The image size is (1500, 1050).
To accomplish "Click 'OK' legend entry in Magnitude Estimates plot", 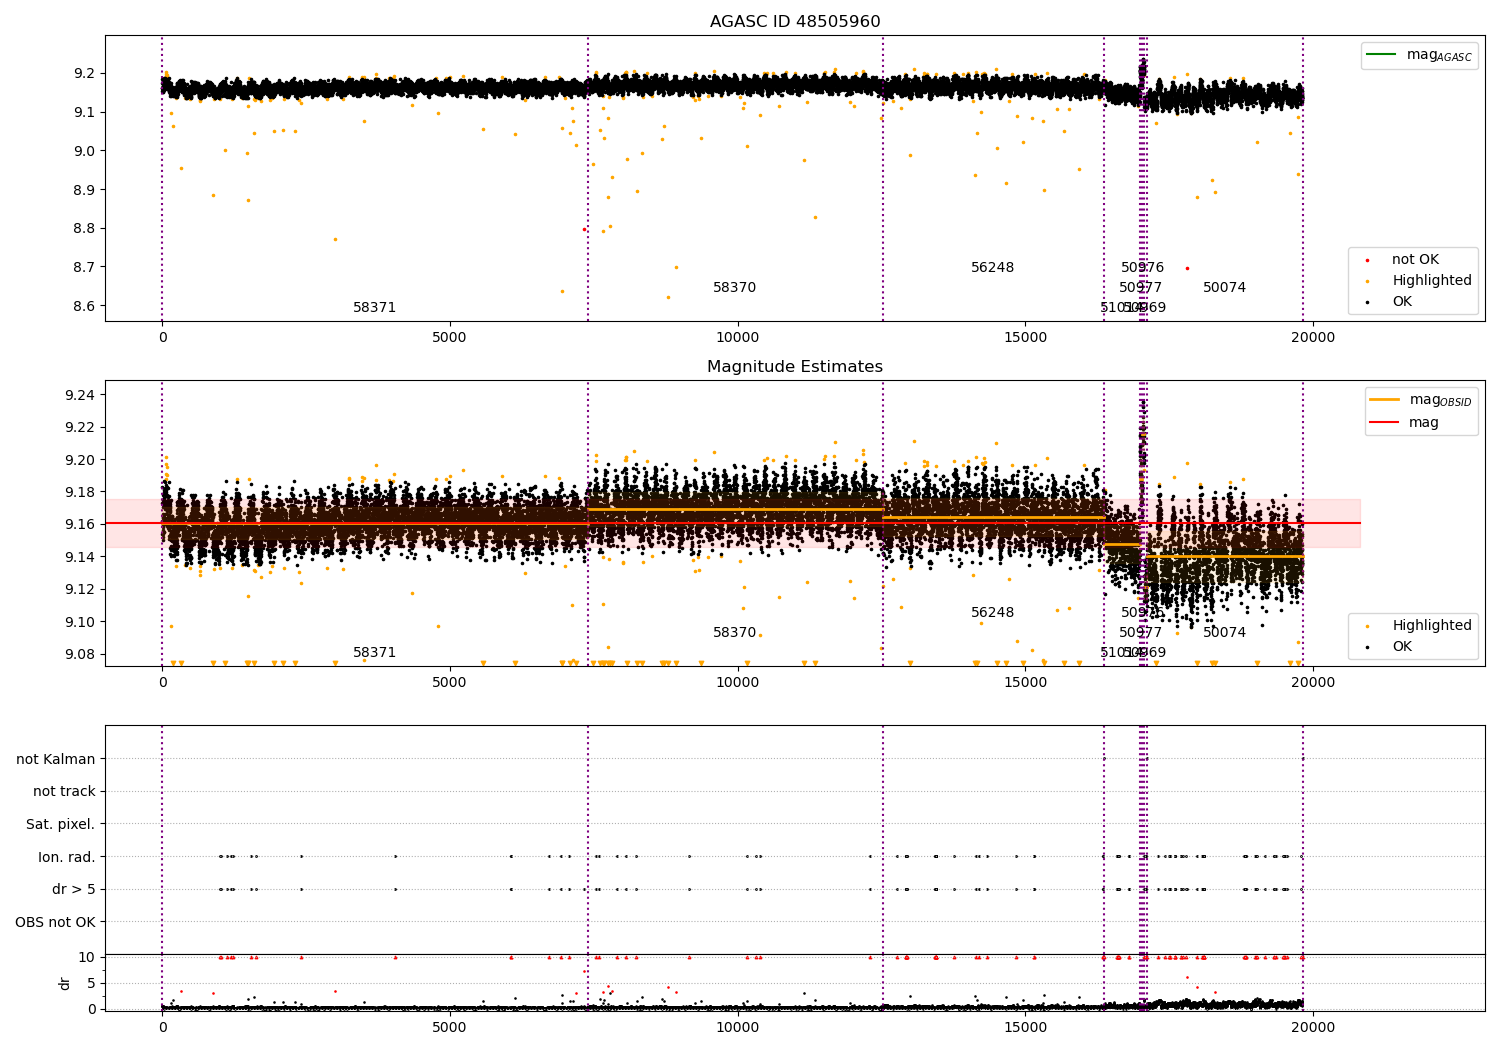I will point(1390,647).
